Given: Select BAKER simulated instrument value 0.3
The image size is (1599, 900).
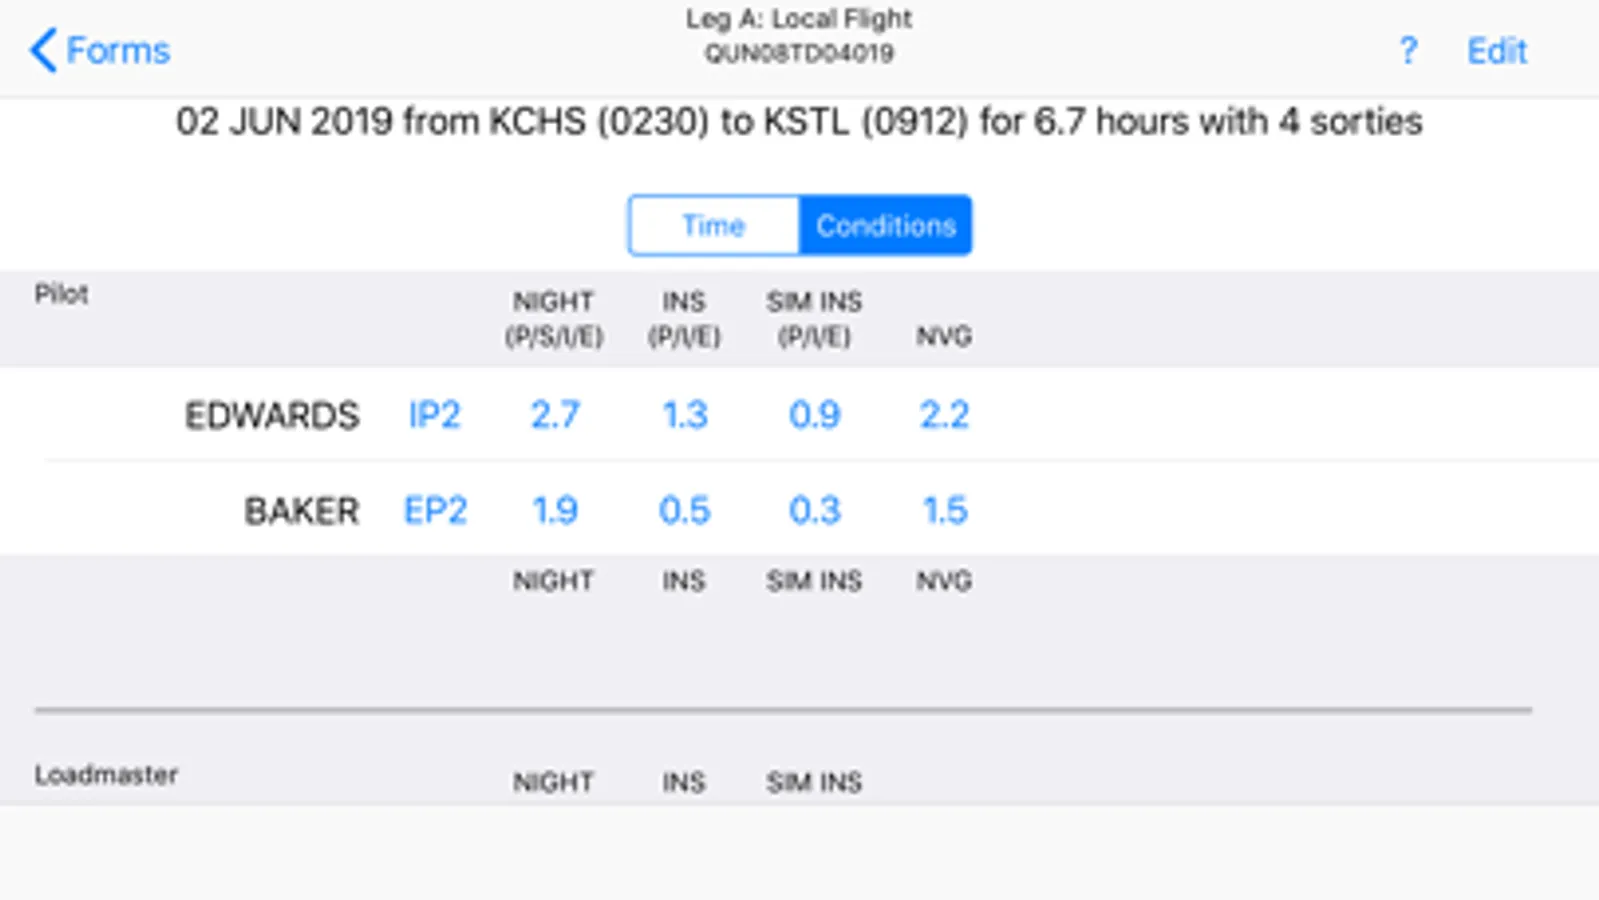Looking at the screenshot, I should pos(814,511).
